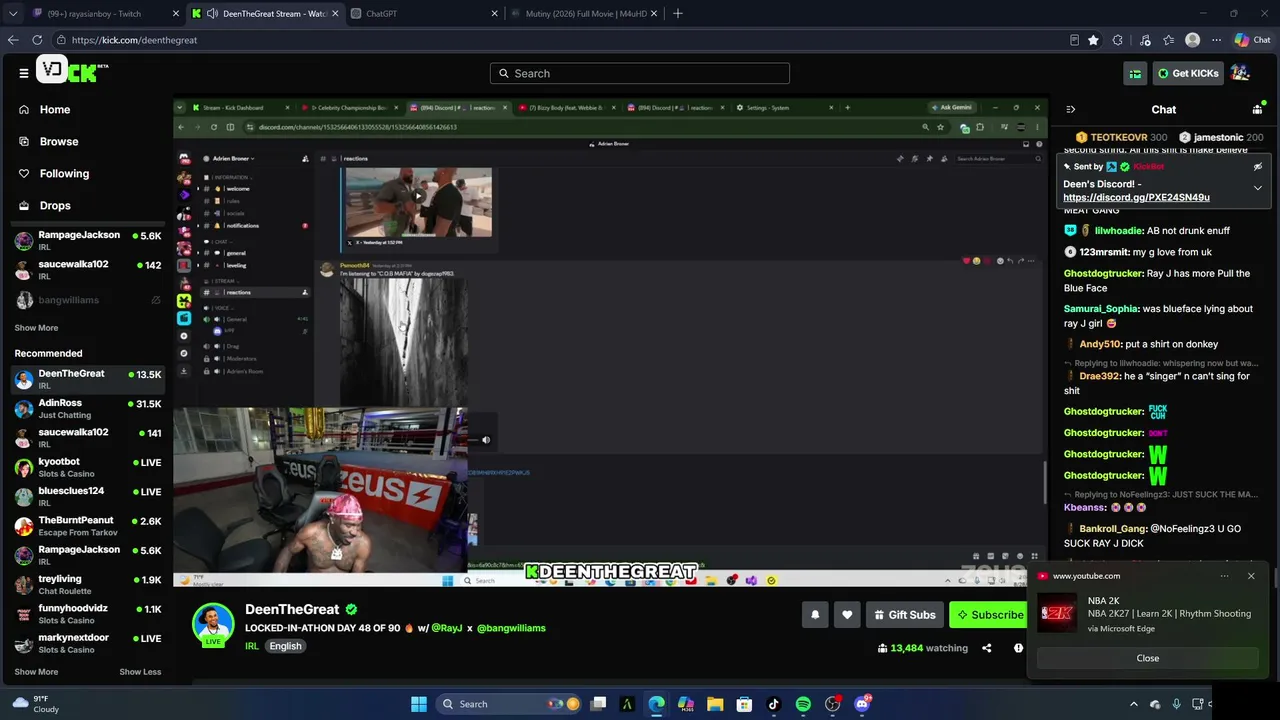The height and width of the screenshot is (720, 1280).
Task: Open the Deen's Discord invite link
Action: pyautogui.click(x=1136, y=198)
